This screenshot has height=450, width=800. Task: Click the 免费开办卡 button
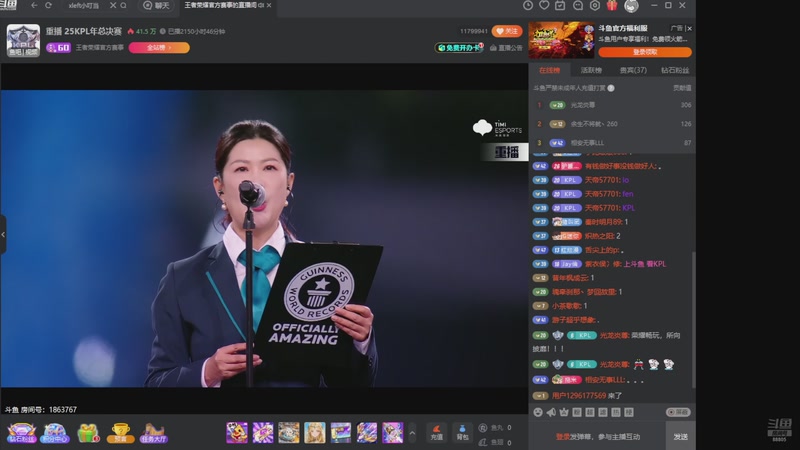coord(459,47)
